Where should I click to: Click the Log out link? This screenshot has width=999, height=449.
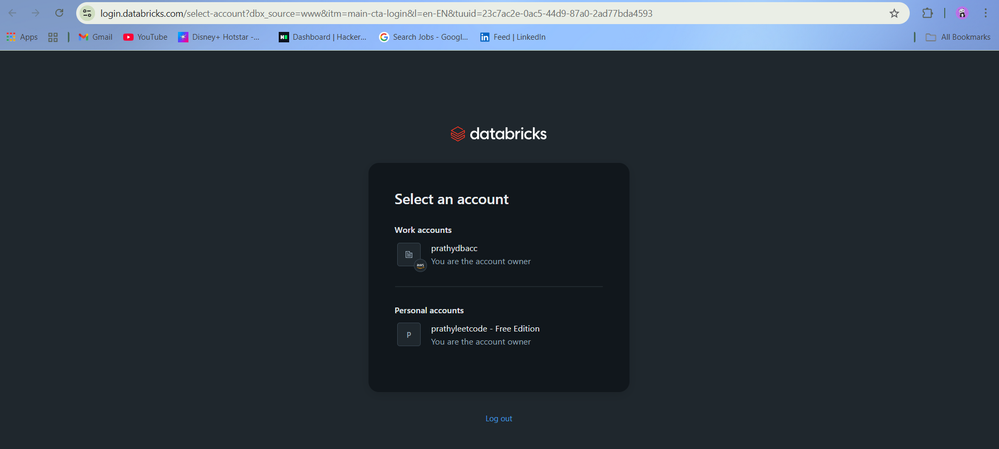pos(499,418)
